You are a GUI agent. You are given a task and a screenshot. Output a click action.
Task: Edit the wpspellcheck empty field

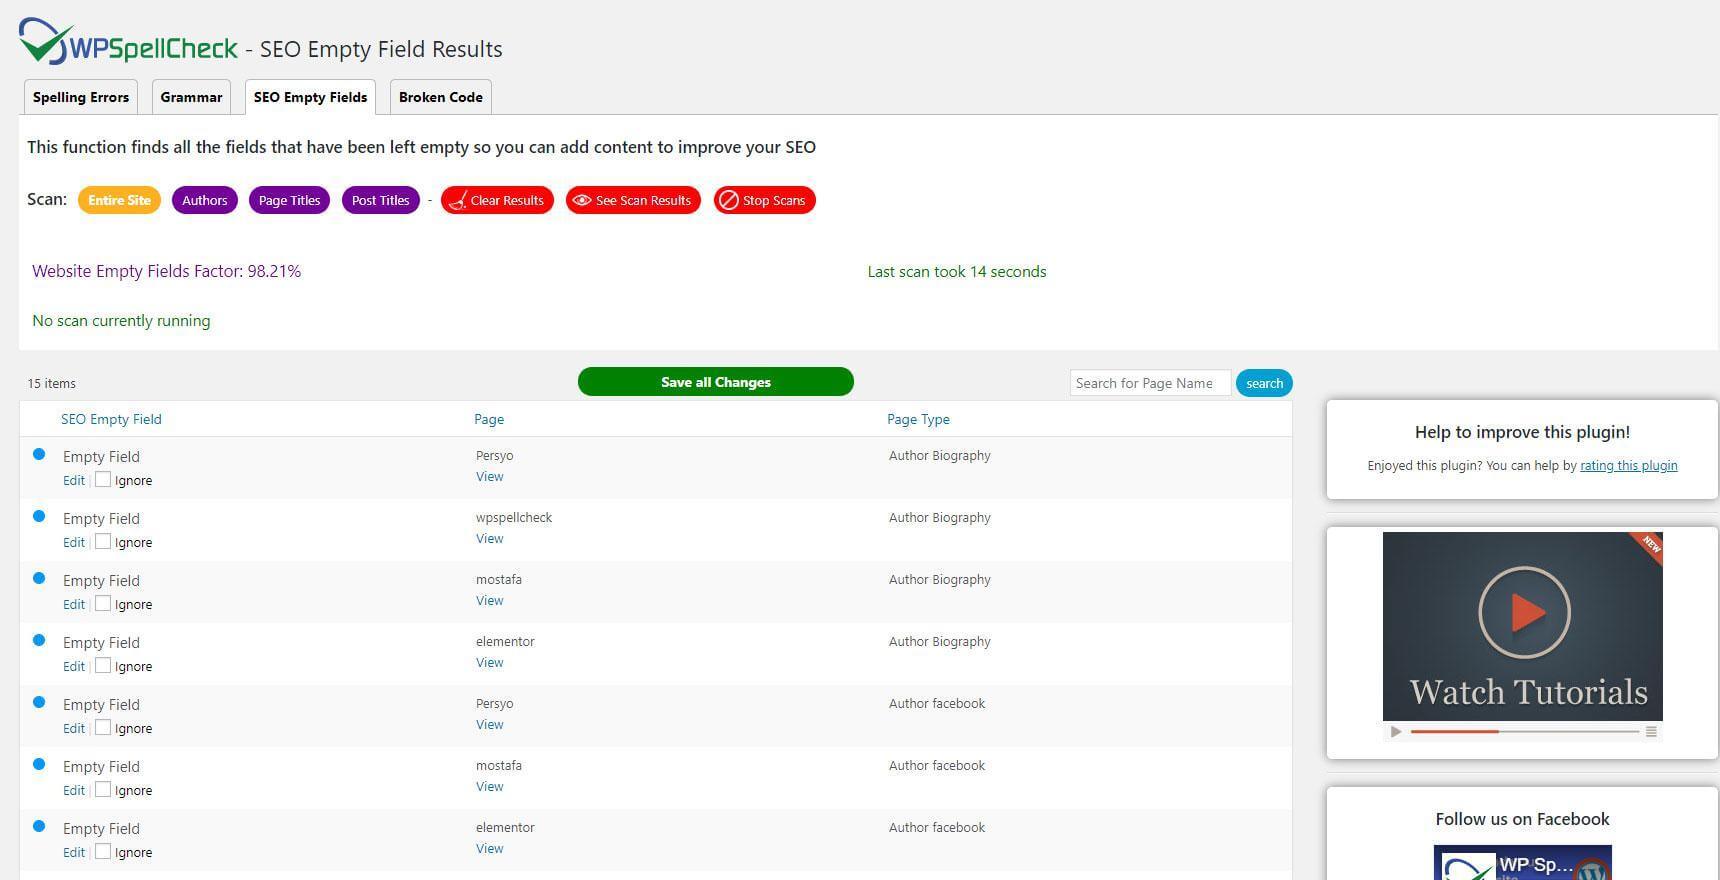click(74, 542)
